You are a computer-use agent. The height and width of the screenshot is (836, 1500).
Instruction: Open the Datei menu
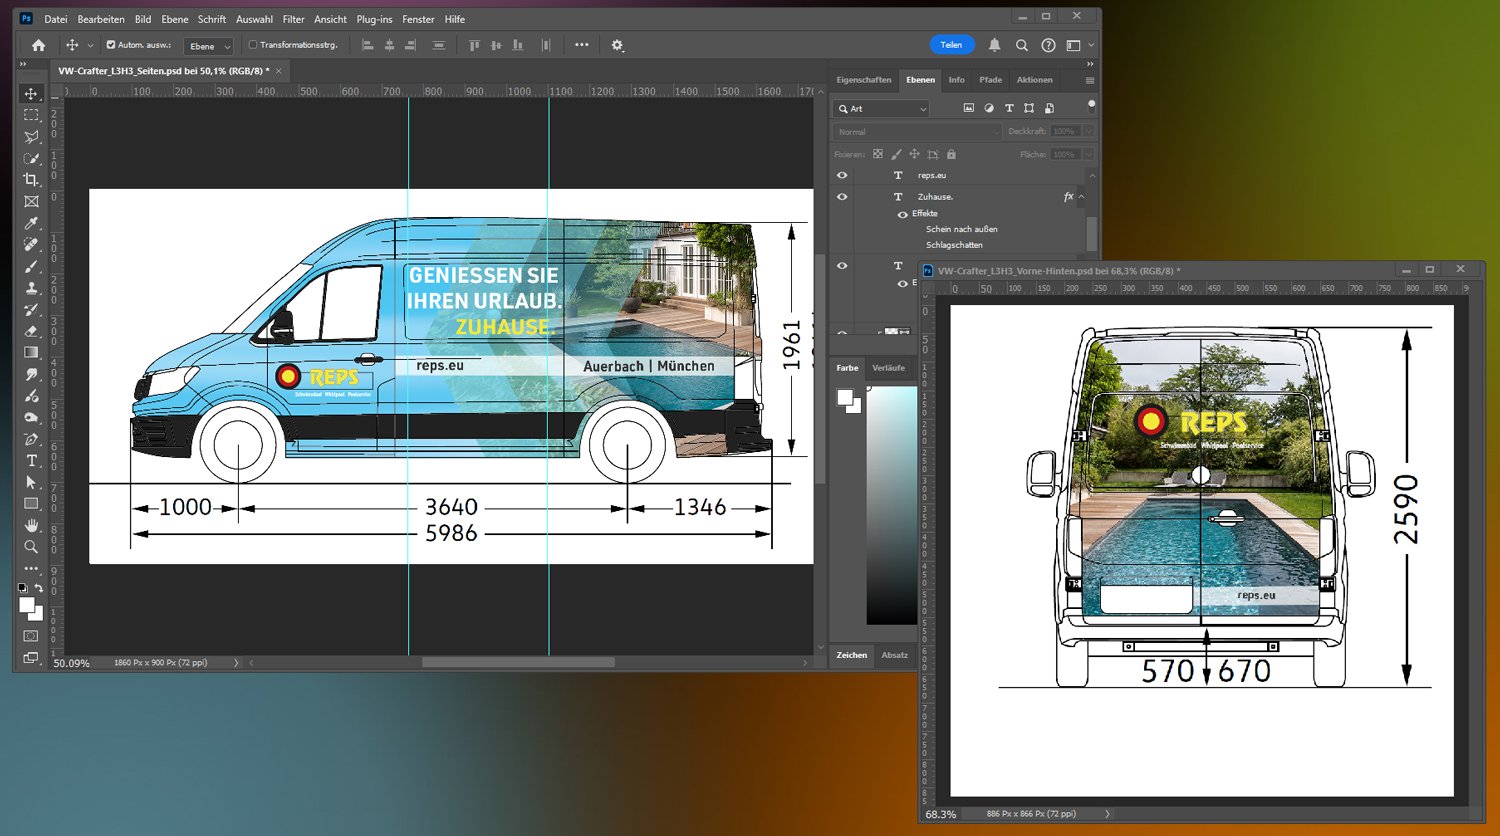coord(56,19)
